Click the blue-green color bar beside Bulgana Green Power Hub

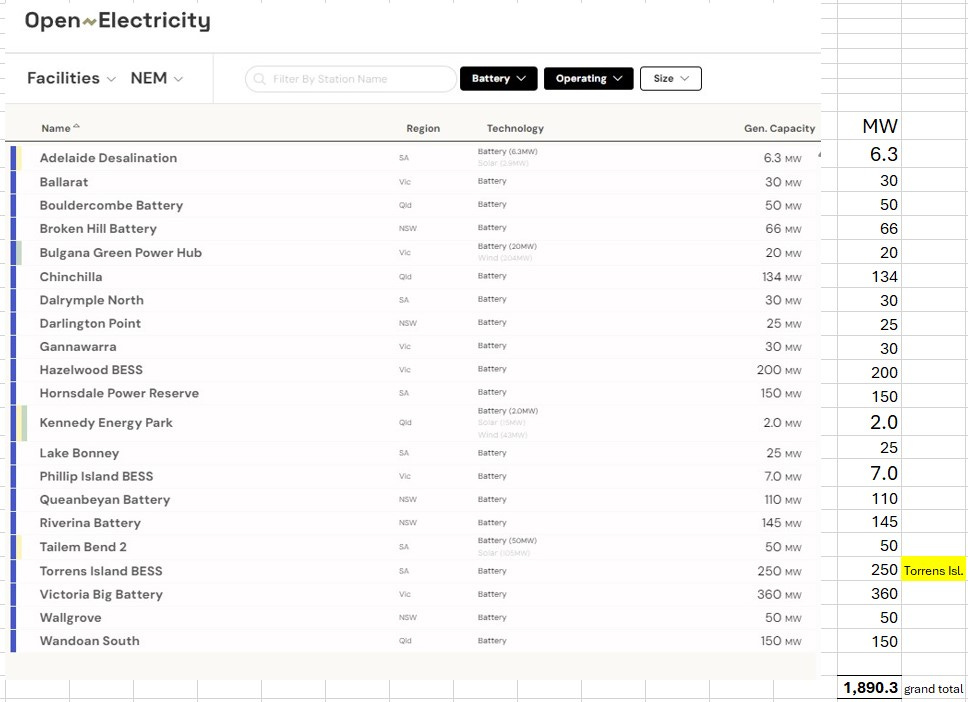(16, 253)
